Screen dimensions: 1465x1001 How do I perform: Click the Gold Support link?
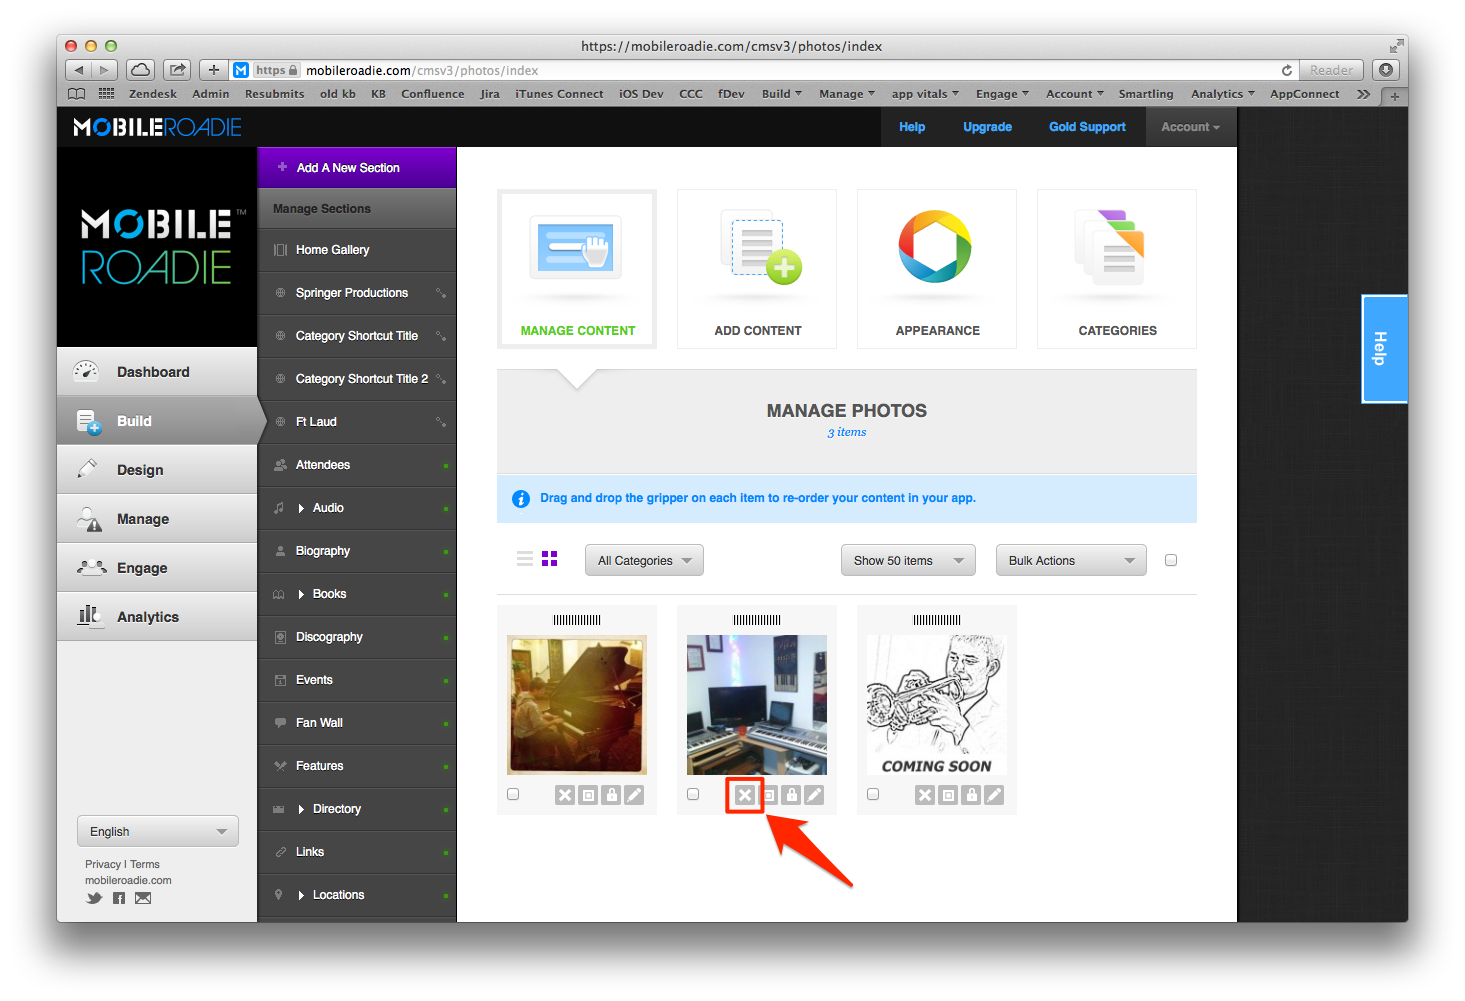point(1087,127)
